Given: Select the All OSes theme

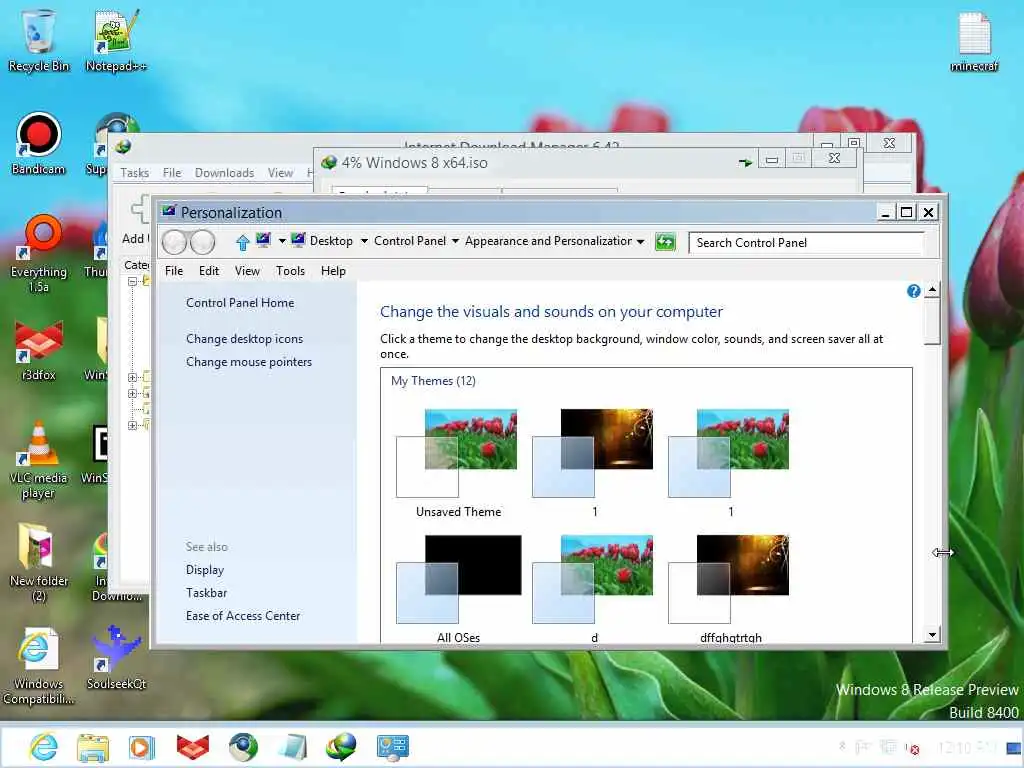Looking at the screenshot, I should 458,588.
